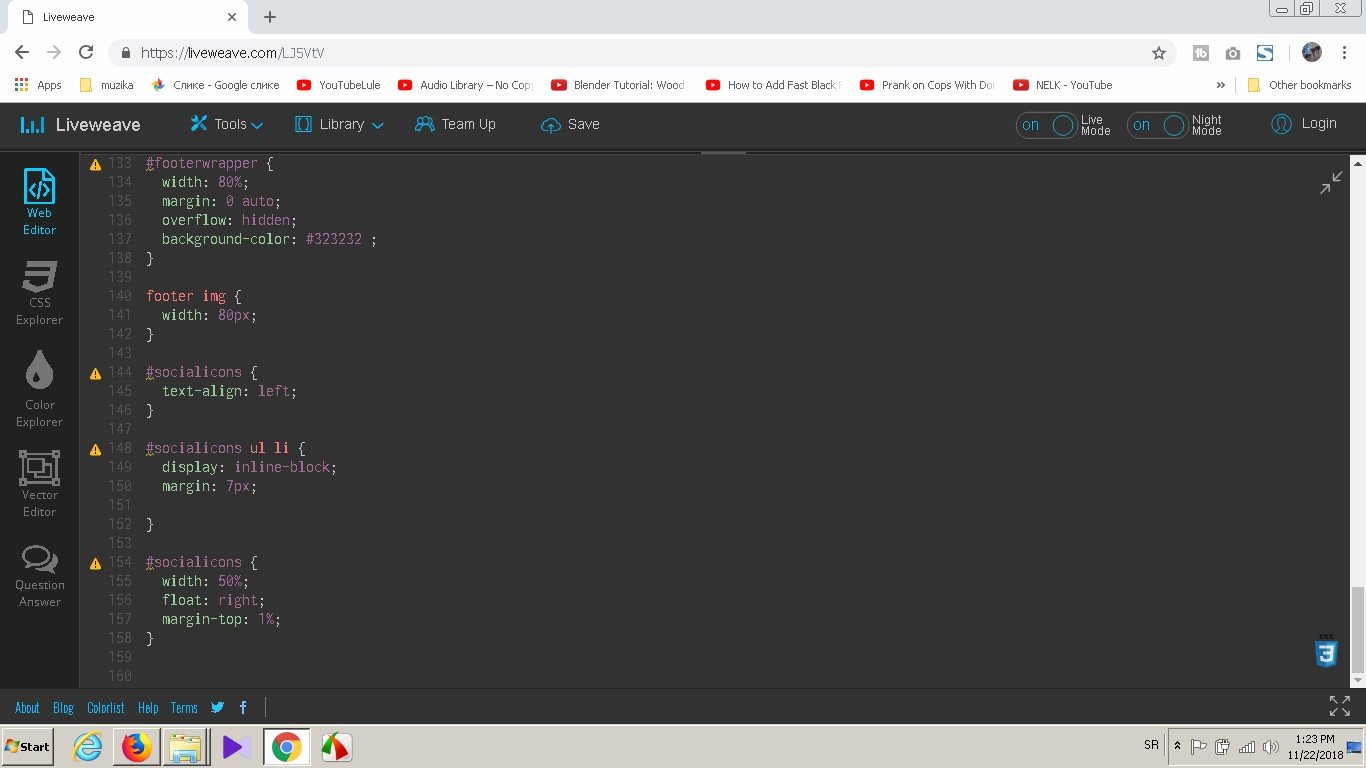Open the Colorlist page
This screenshot has height=768, width=1366.
point(105,707)
